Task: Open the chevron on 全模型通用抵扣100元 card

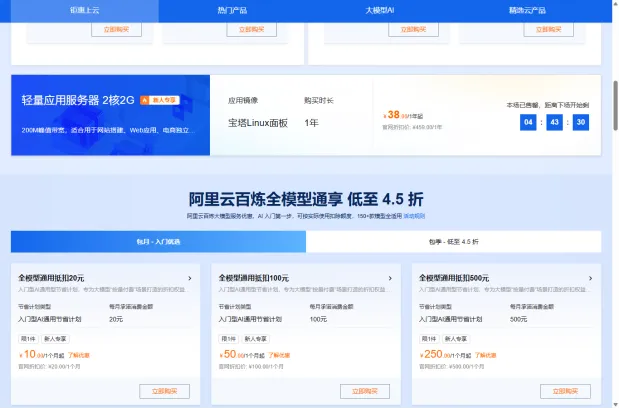Action: 390,278
